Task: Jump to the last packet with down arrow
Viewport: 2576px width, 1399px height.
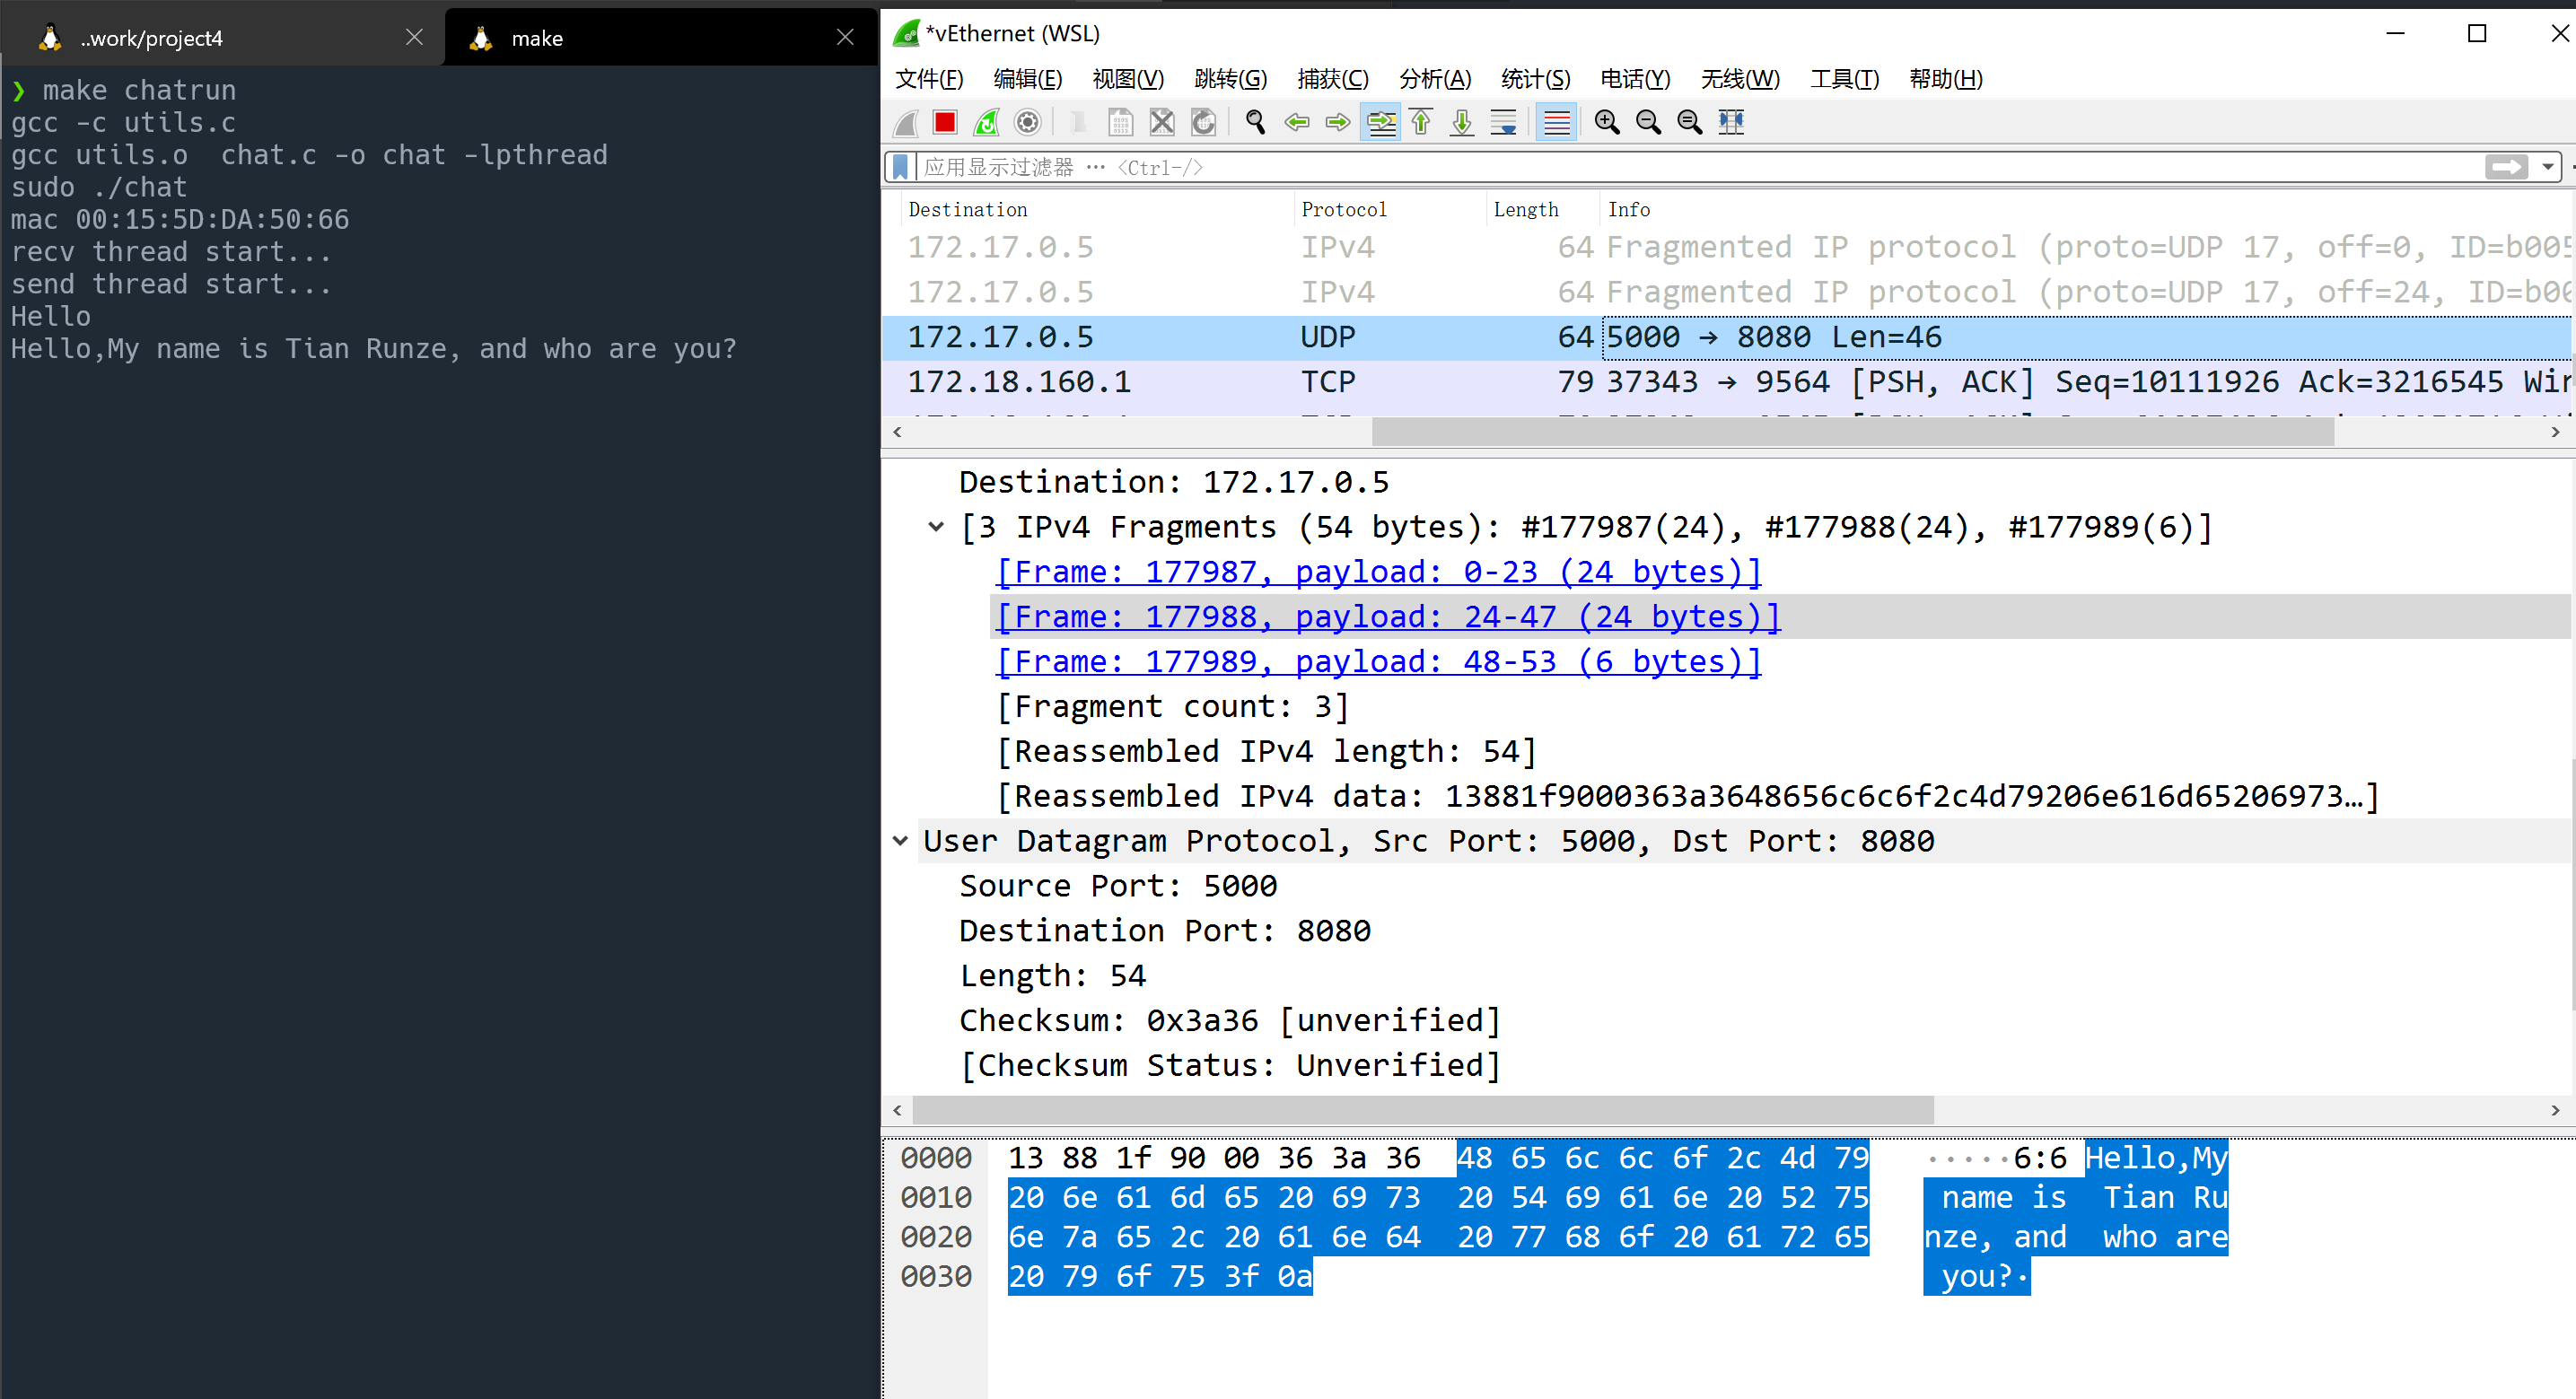Action: pos(1462,122)
